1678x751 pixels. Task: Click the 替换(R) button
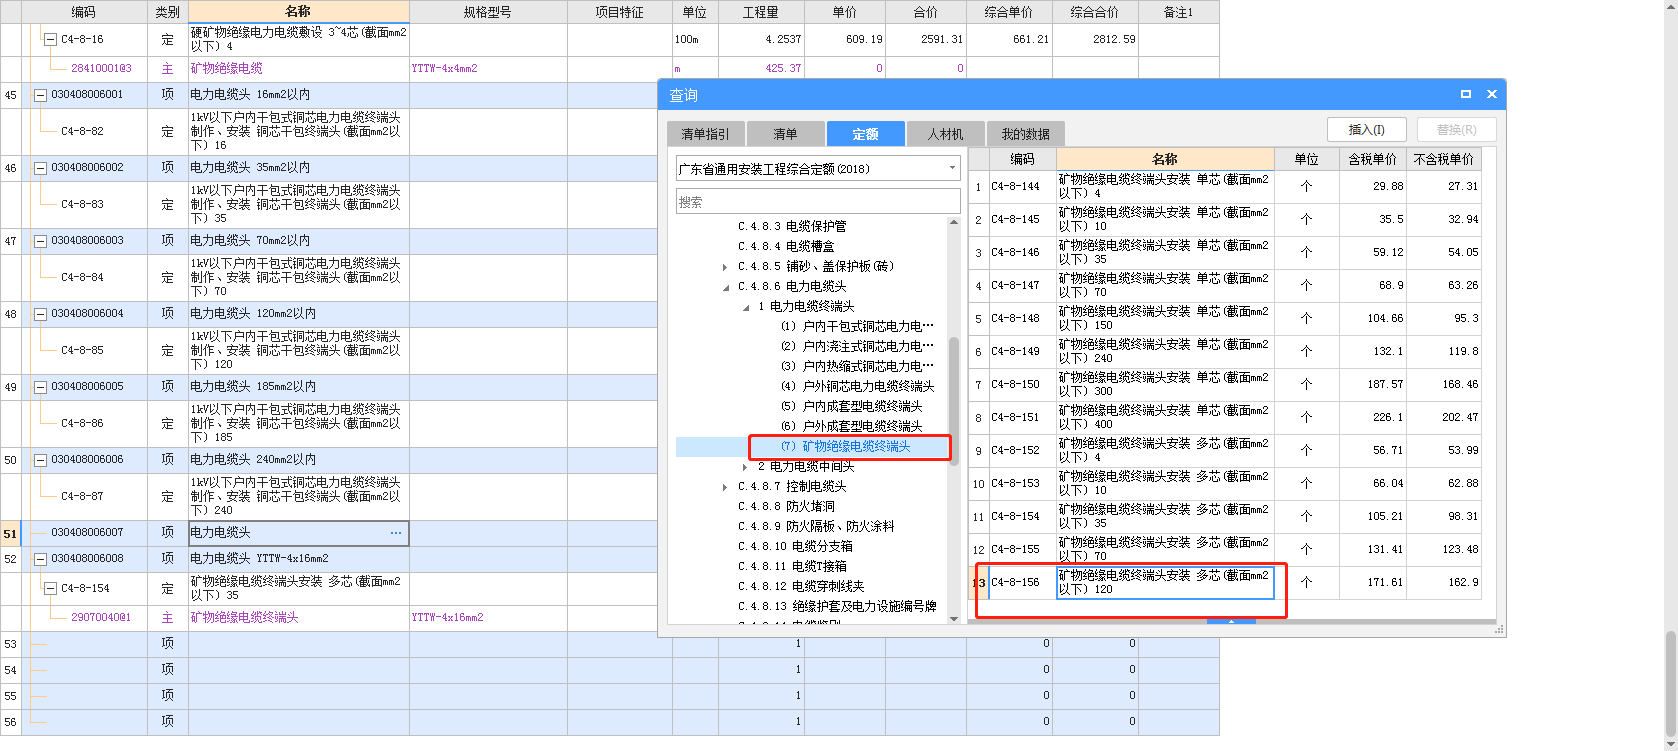1456,130
